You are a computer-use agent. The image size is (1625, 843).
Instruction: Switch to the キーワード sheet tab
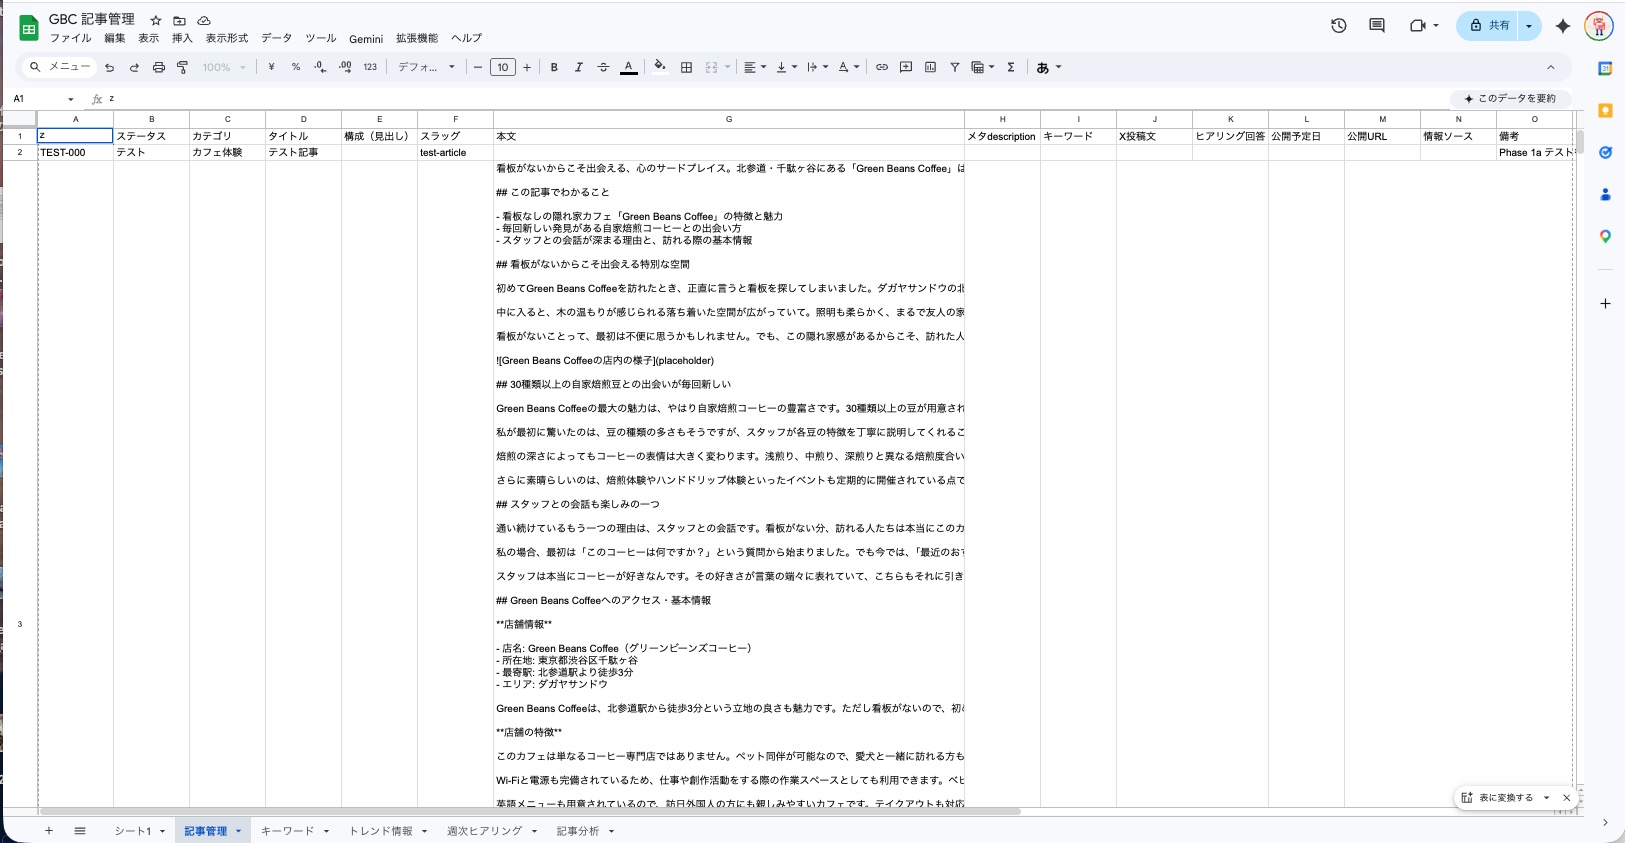click(287, 831)
